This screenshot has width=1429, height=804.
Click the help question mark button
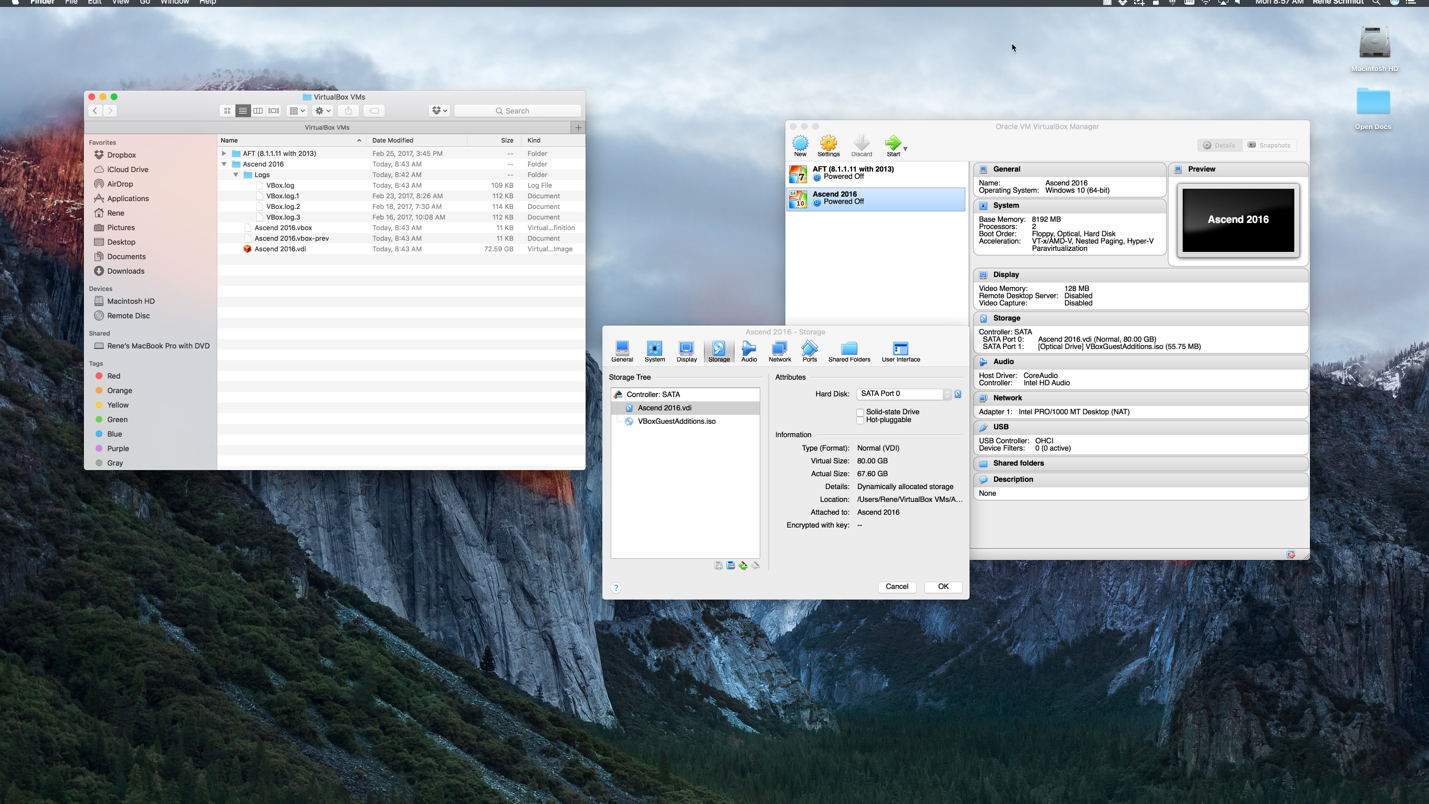(x=616, y=588)
